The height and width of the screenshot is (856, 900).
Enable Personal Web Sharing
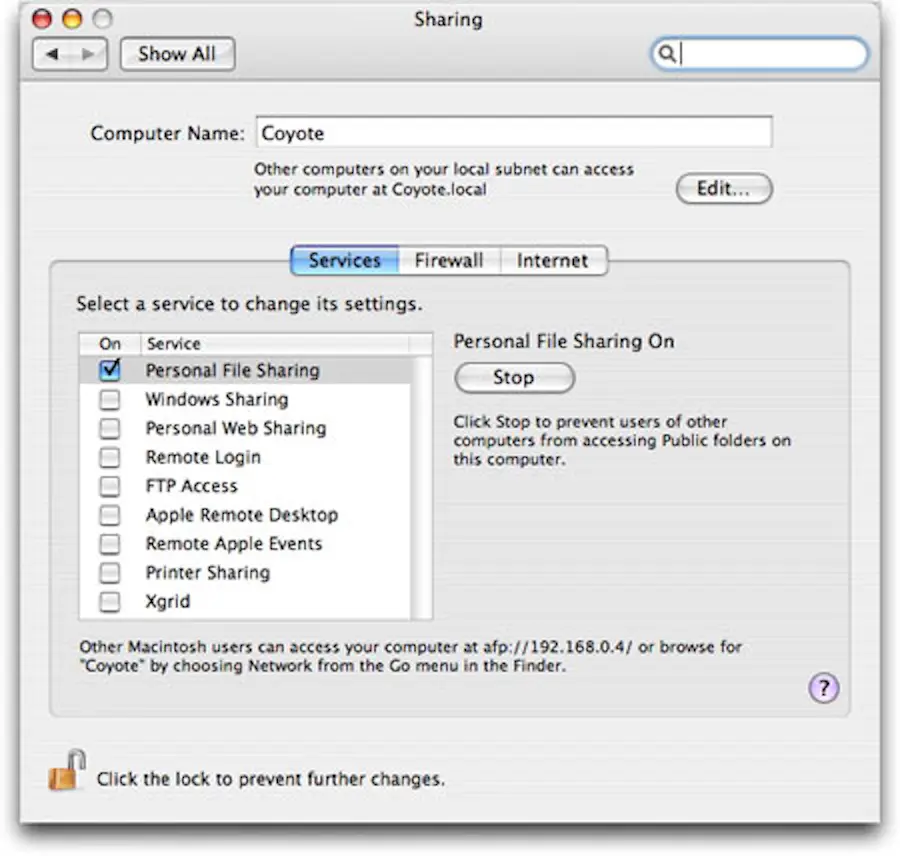coord(110,427)
